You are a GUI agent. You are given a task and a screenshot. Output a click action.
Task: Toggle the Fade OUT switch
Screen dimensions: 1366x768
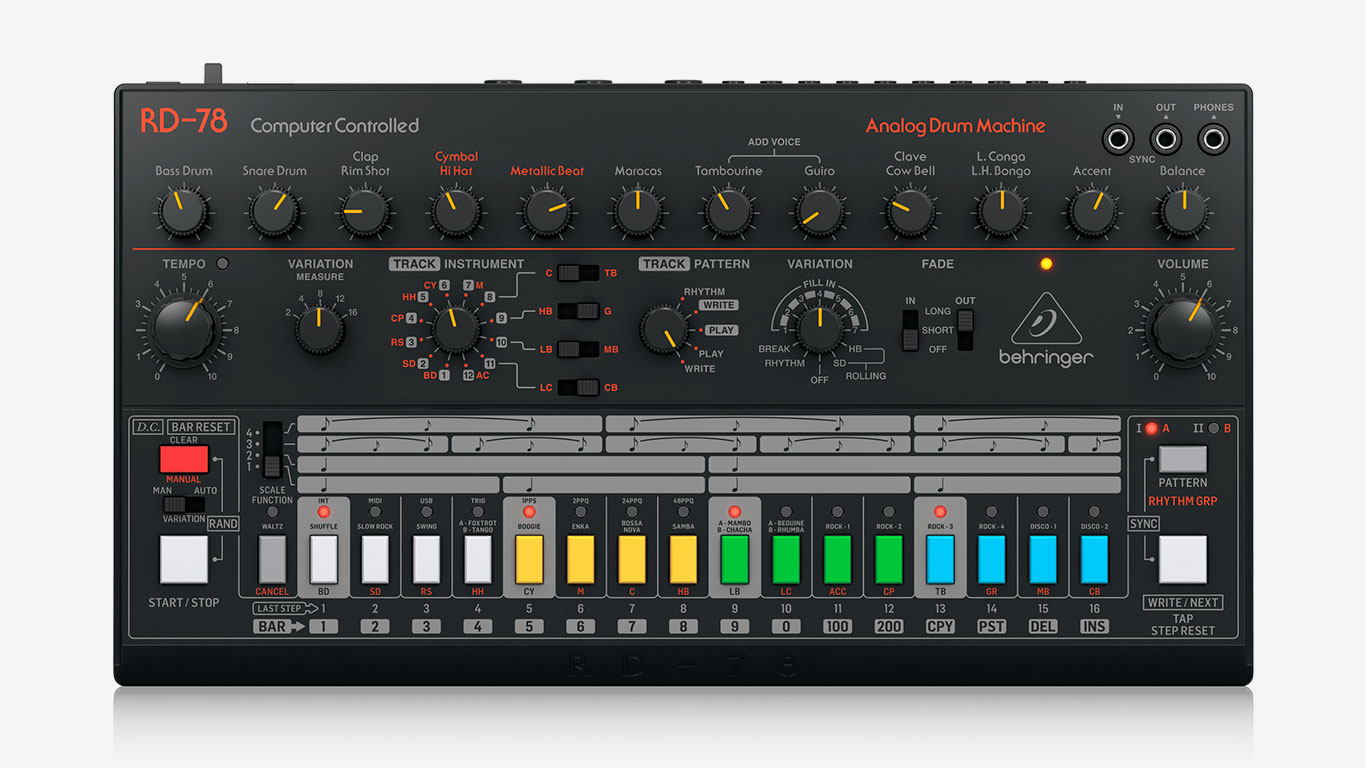965,330
